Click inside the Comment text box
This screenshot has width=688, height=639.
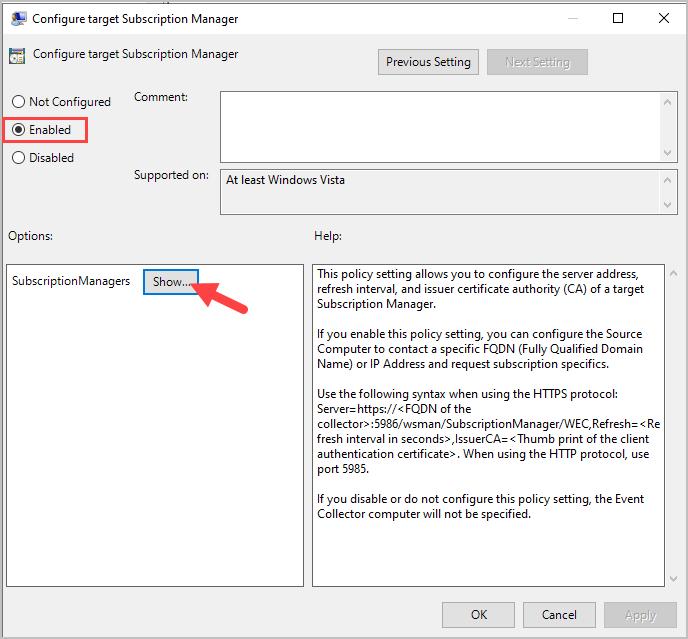pos(440,125)
